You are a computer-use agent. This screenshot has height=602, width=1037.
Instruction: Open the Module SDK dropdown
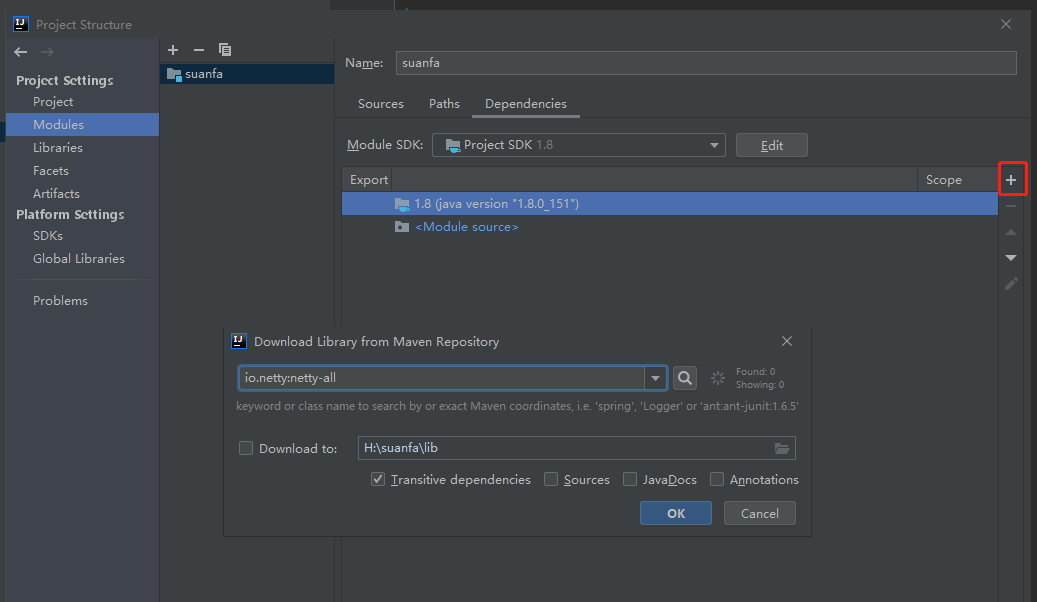579,145
